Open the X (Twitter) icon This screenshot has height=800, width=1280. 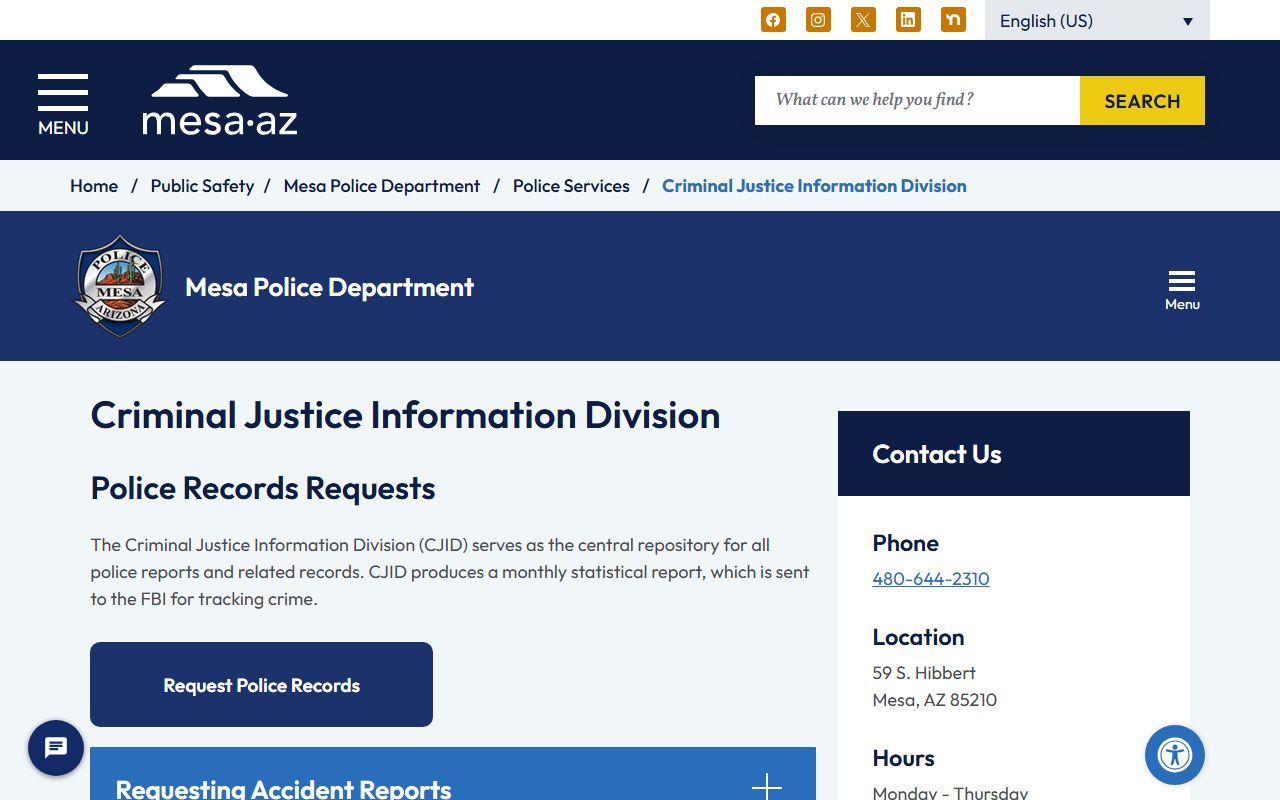tap(863, 20)
